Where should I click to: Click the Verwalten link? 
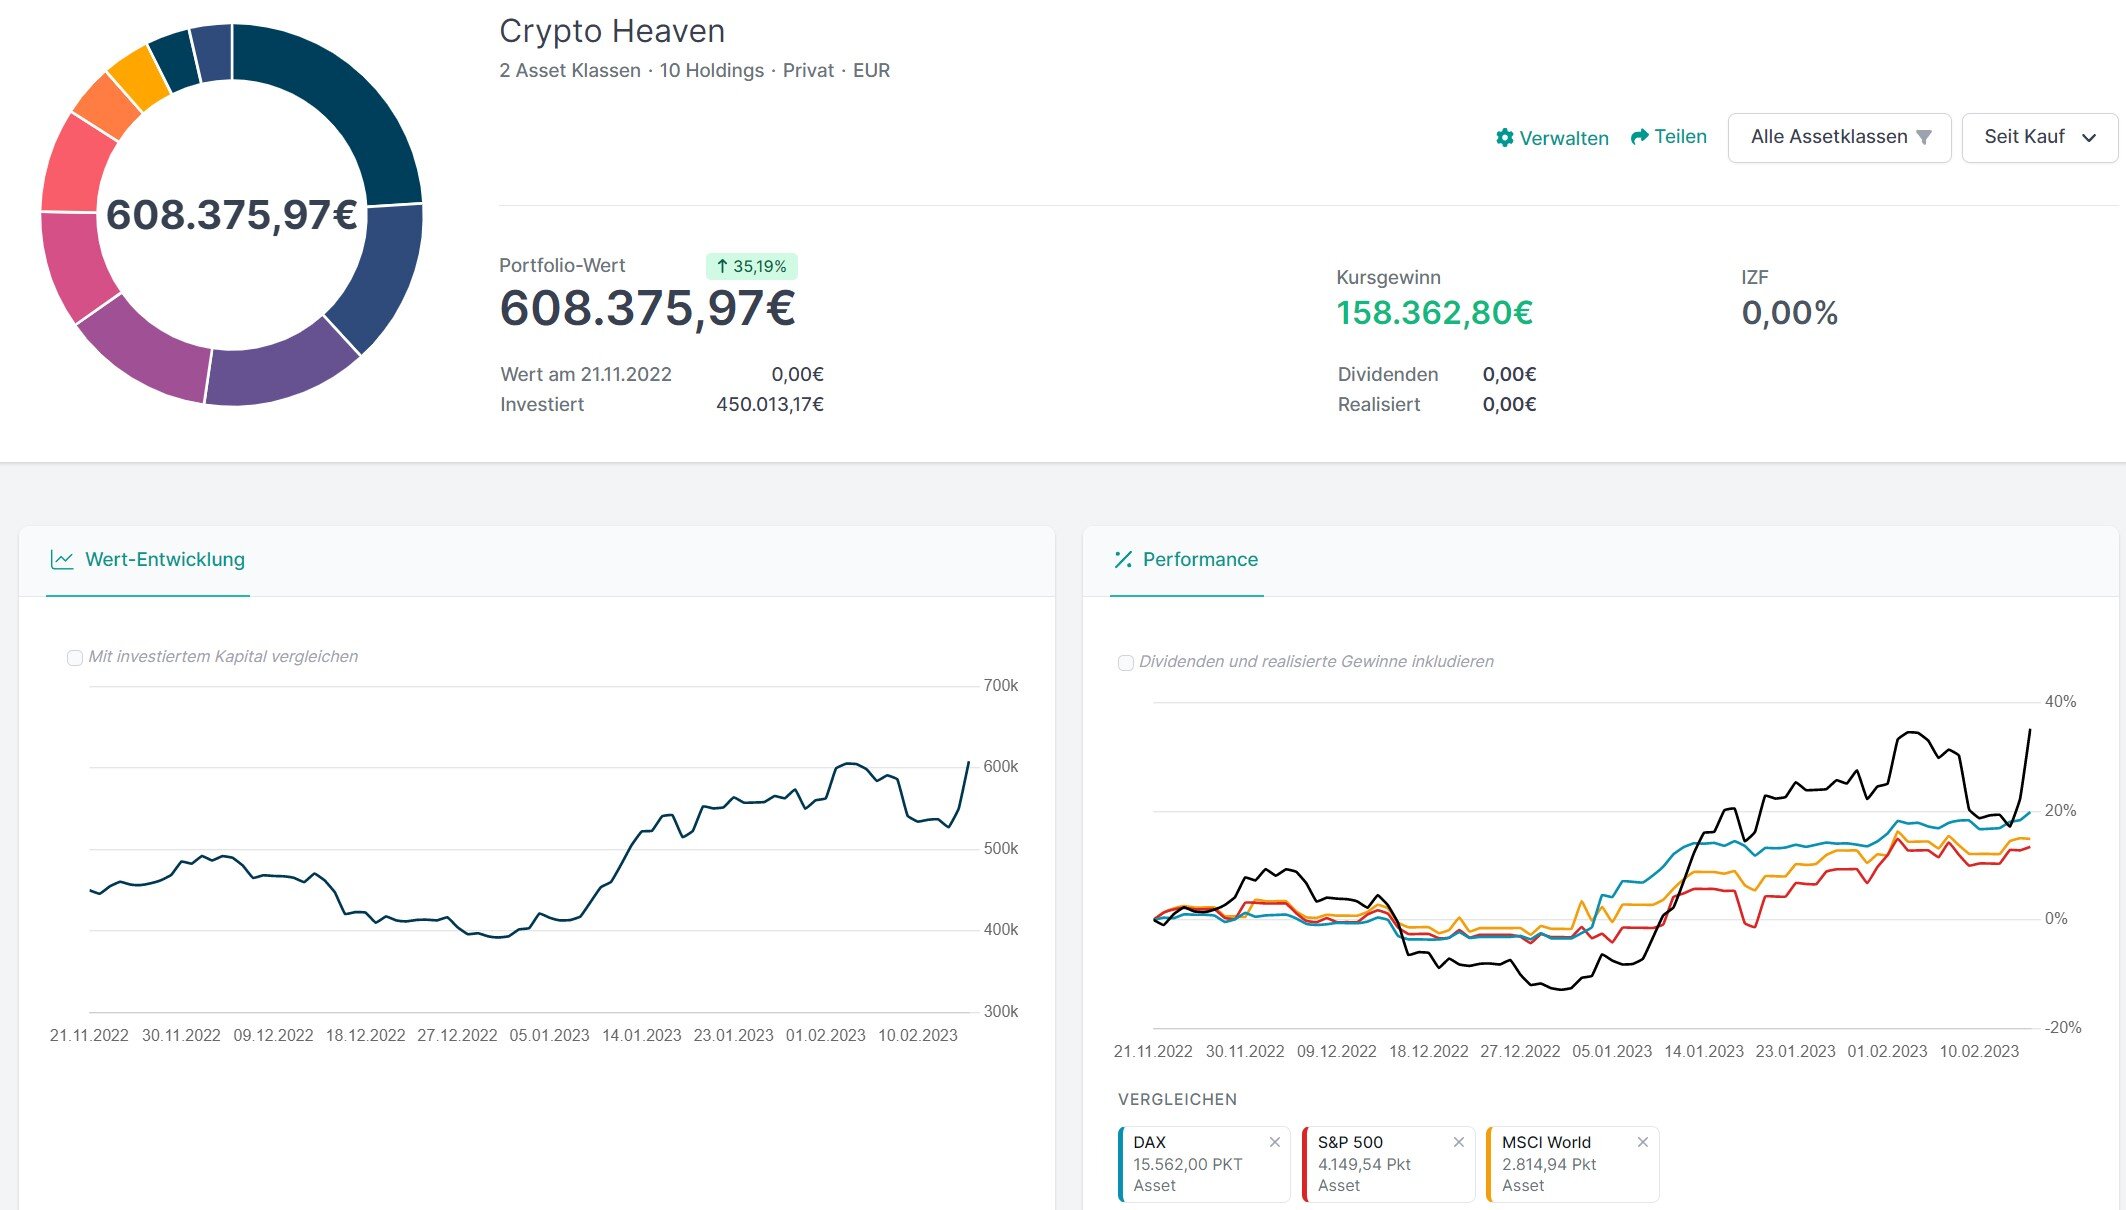pyautogui.click(x=1563, y=138)
